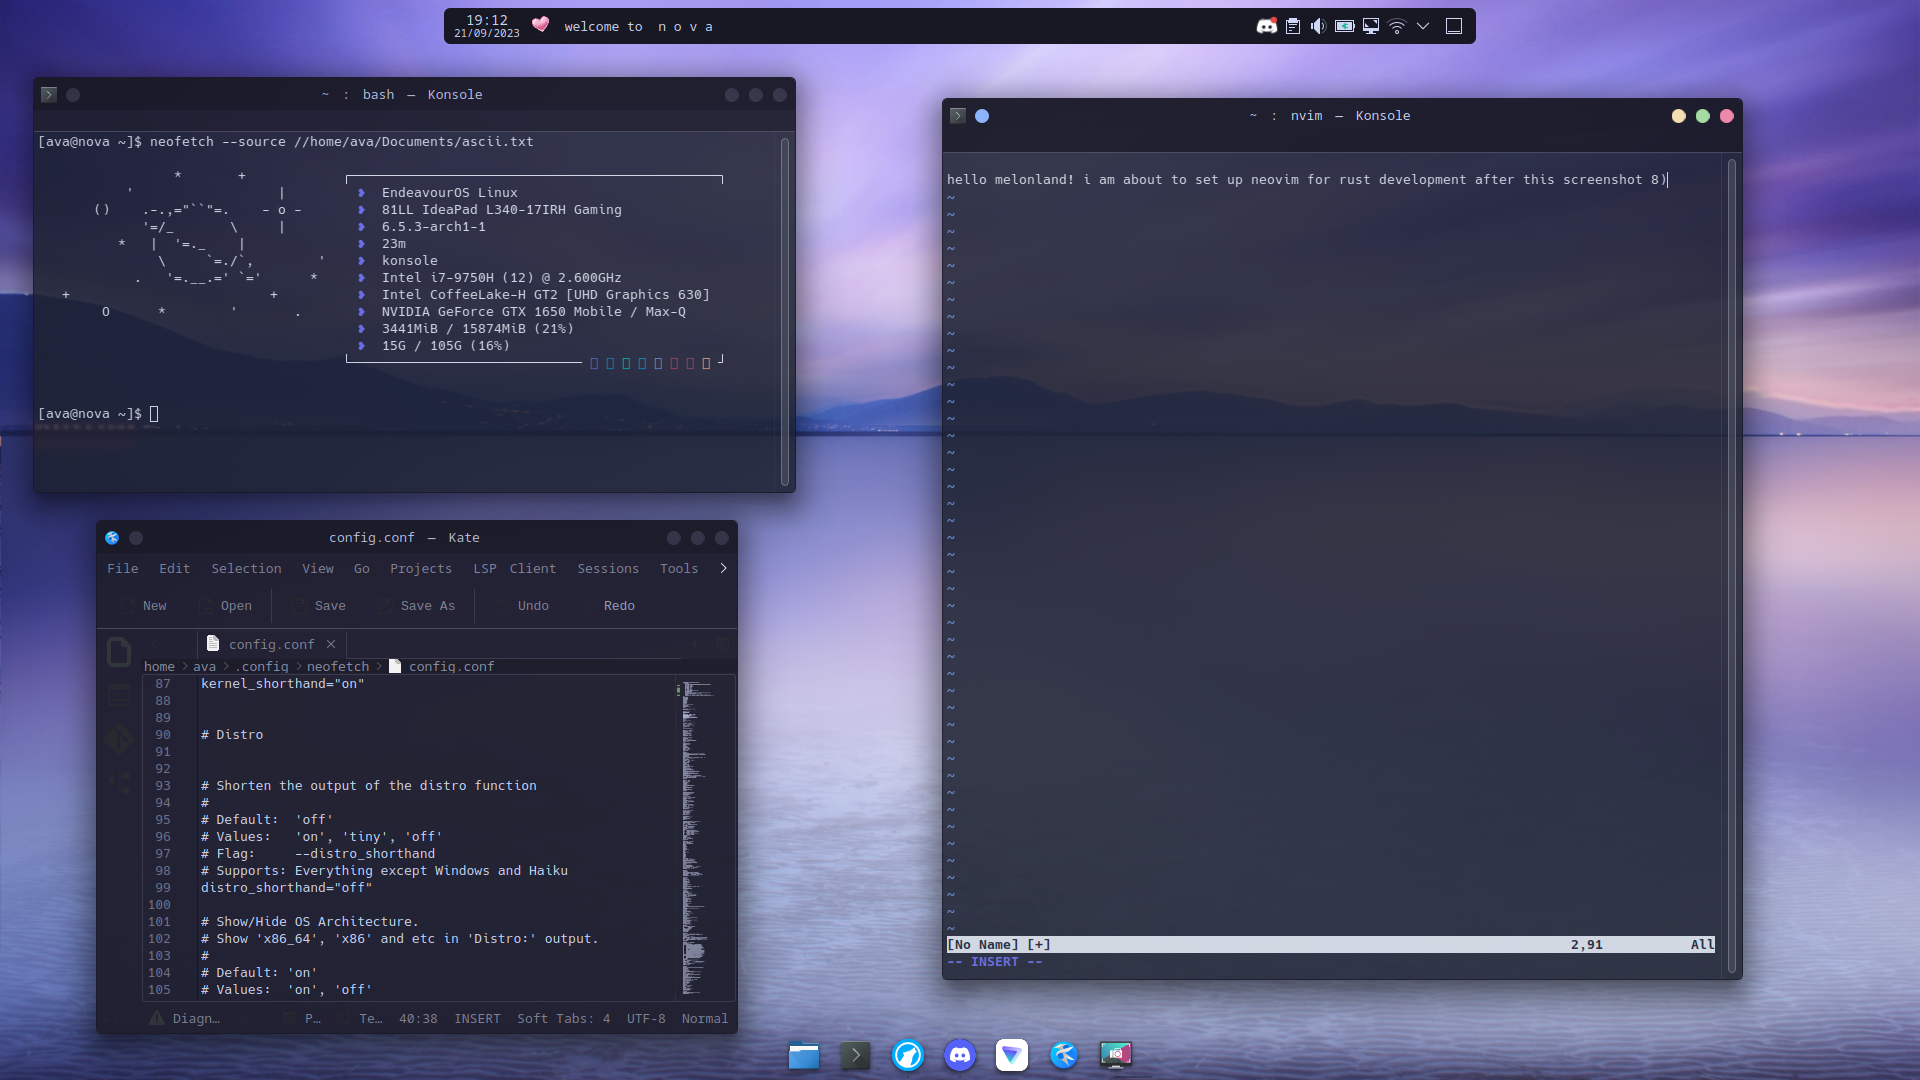Open the Projects menu in Kate
Screen dimensions: 1920x1080
pos(421,569)
